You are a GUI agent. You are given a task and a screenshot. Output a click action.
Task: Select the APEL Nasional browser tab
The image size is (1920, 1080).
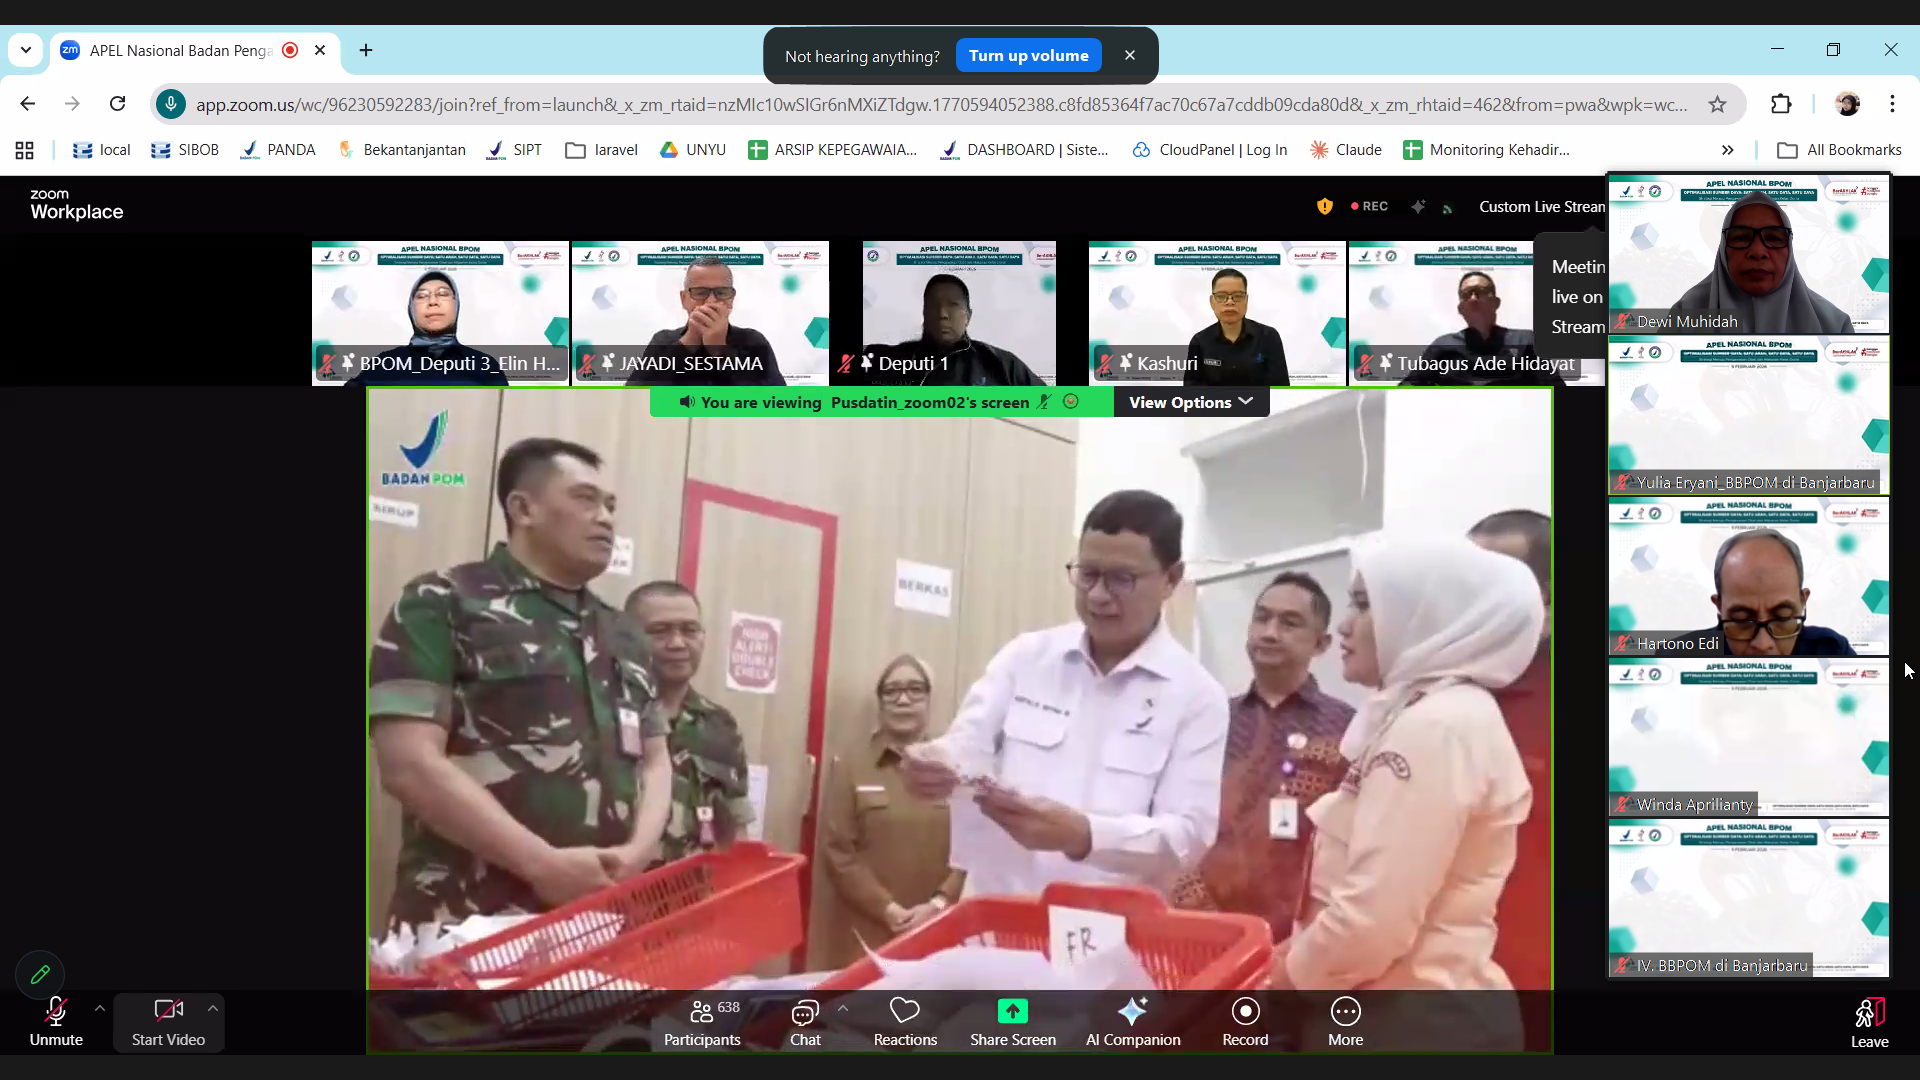(x=180, y=50)
